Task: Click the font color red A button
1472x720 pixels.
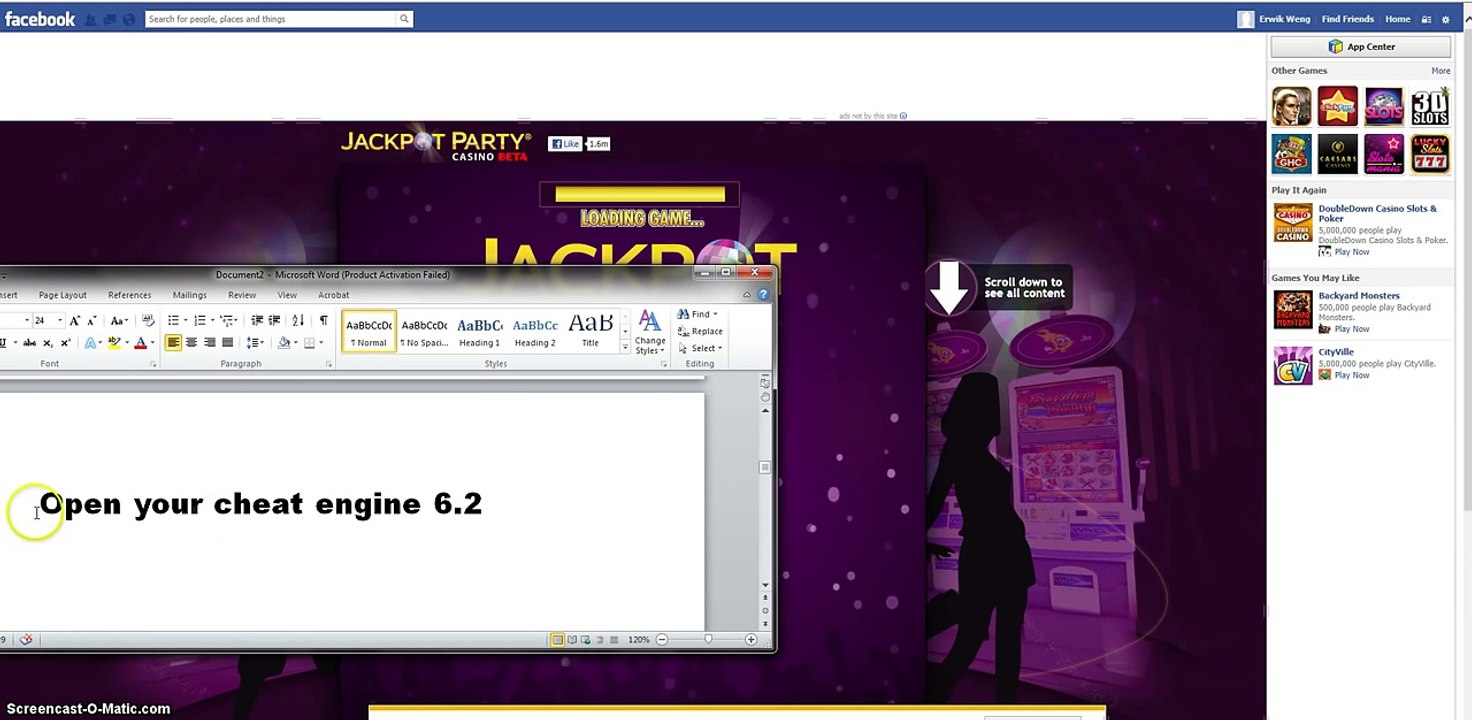Action: (140, 343)
